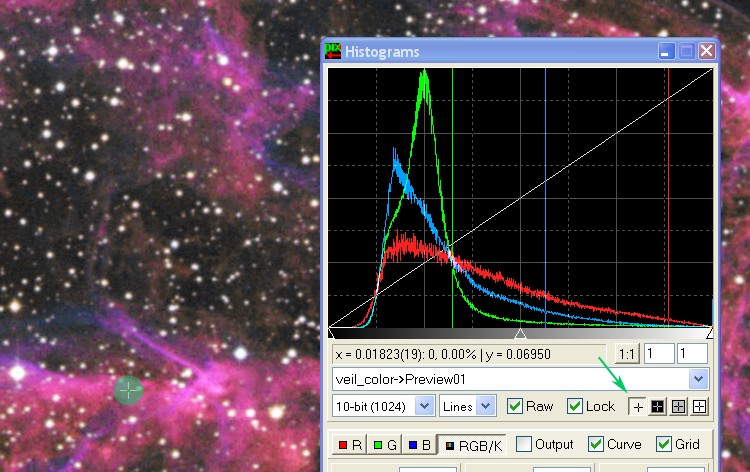Select the plain cross readout mode icon
This screenshot has width=750, height=472.
pos(638,406)
